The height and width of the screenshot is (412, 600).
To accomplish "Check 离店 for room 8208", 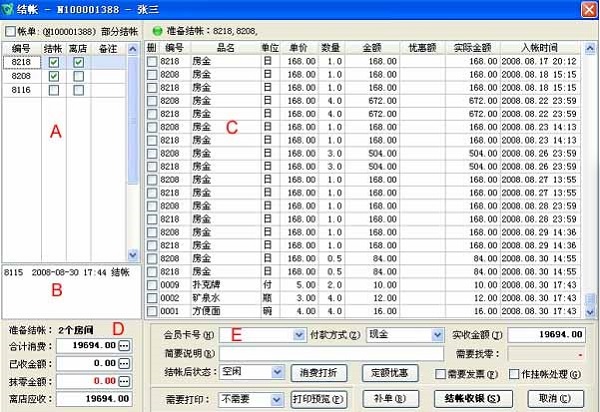I will click(x=78, y=76).
